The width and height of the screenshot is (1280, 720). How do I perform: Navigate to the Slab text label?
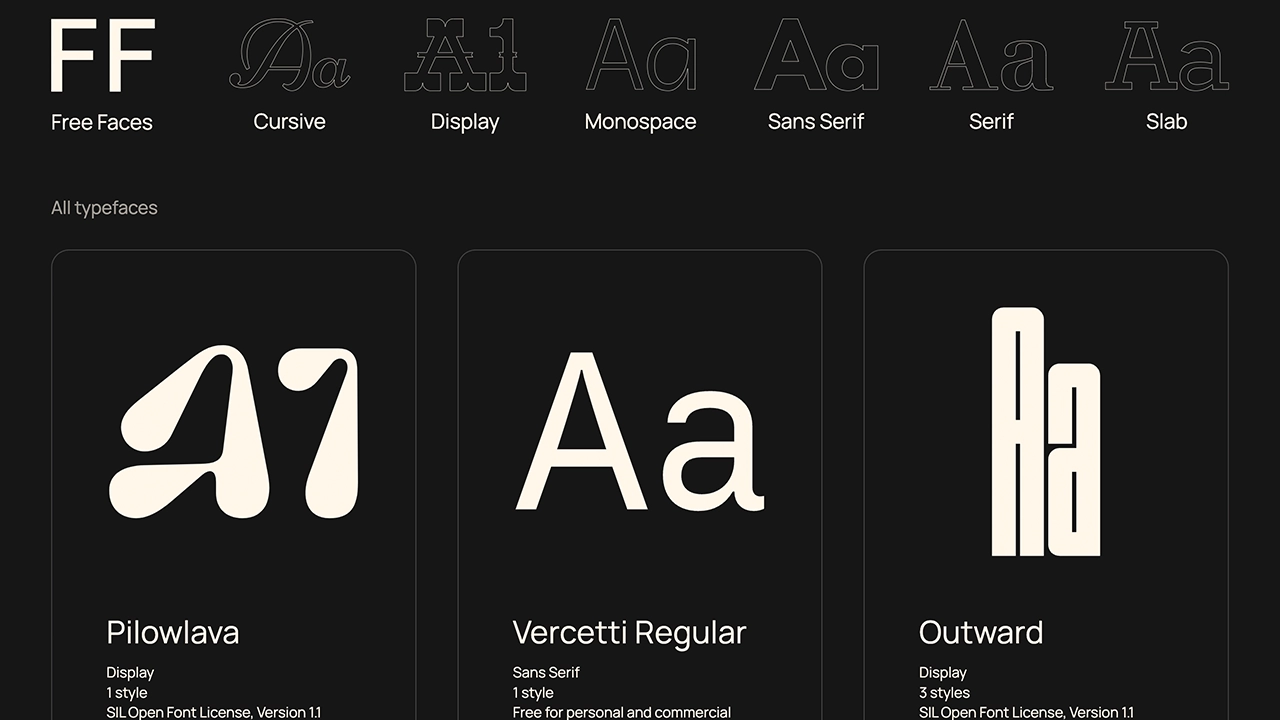[x=1166, y=122]
